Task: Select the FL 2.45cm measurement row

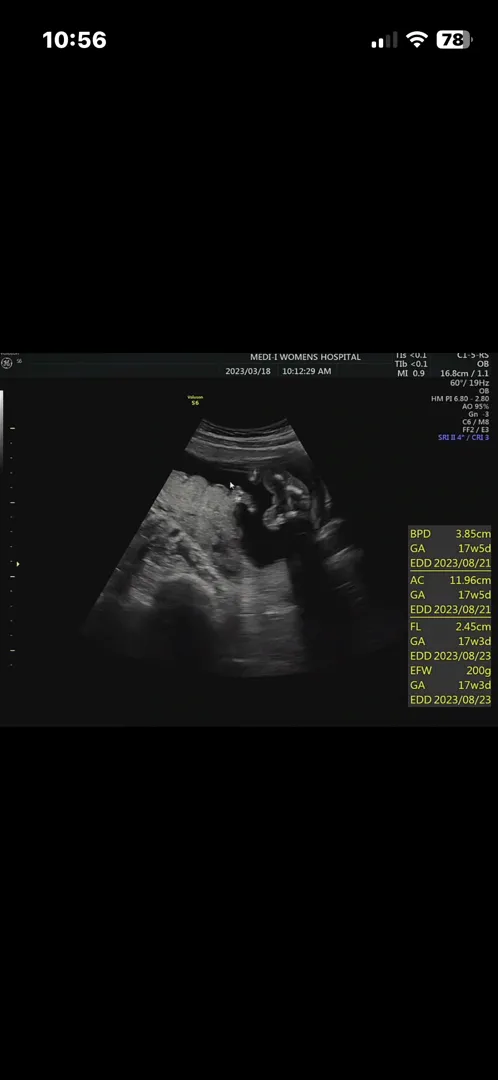Action: [450, 627]
